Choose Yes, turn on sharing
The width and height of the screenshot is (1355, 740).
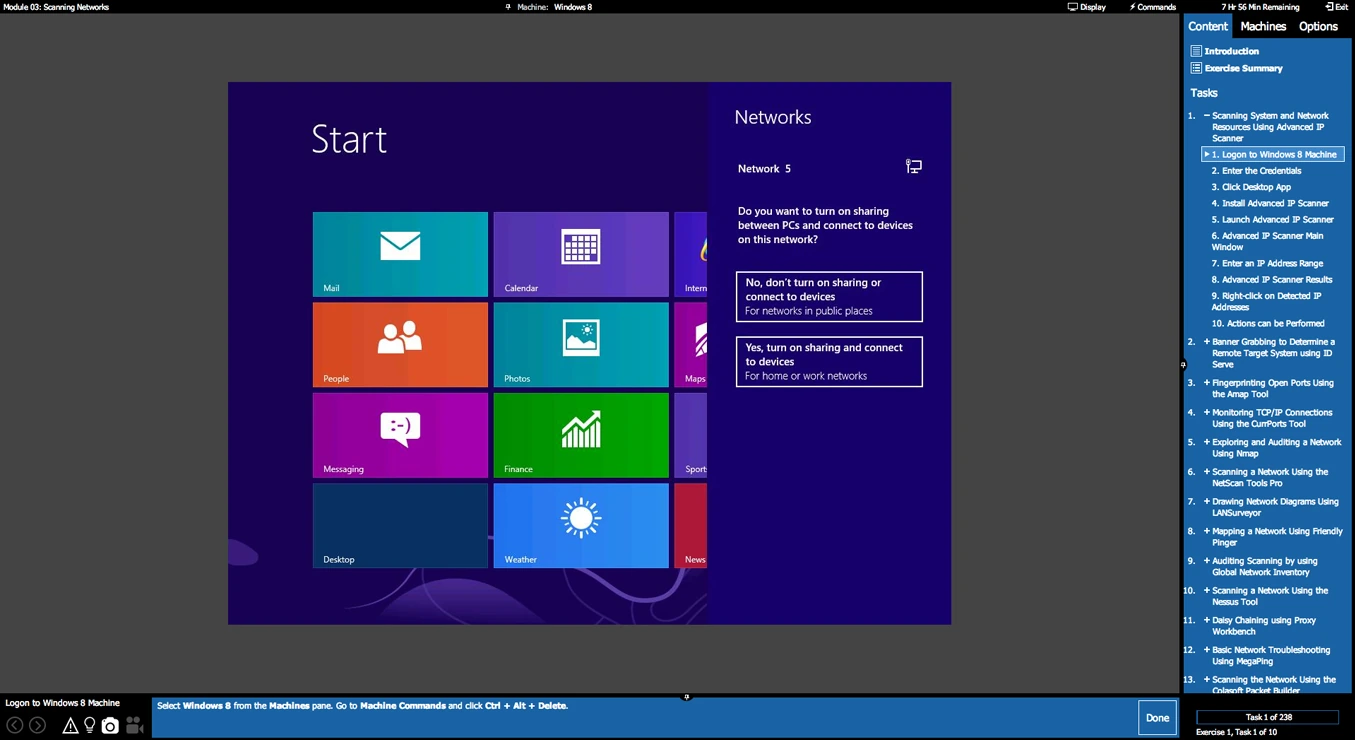coord(829,362)
